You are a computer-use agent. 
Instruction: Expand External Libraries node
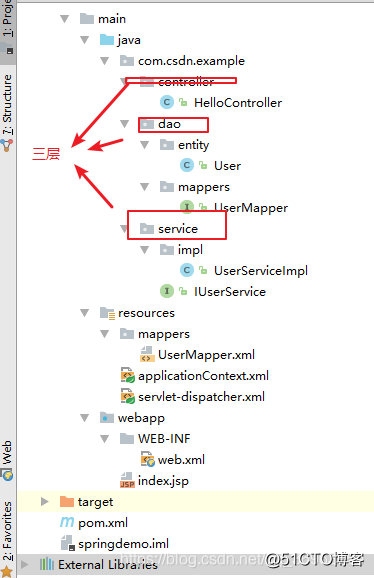tap(24, 565)
